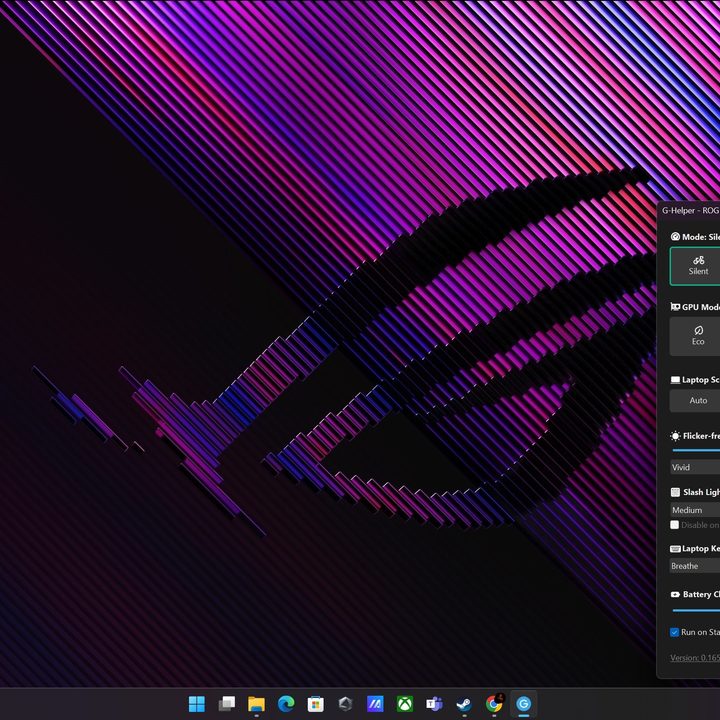The image size is (720, 720).
Task: Toggle the Disable on slash lighting checkbox
Action: [x=675, y=525]
